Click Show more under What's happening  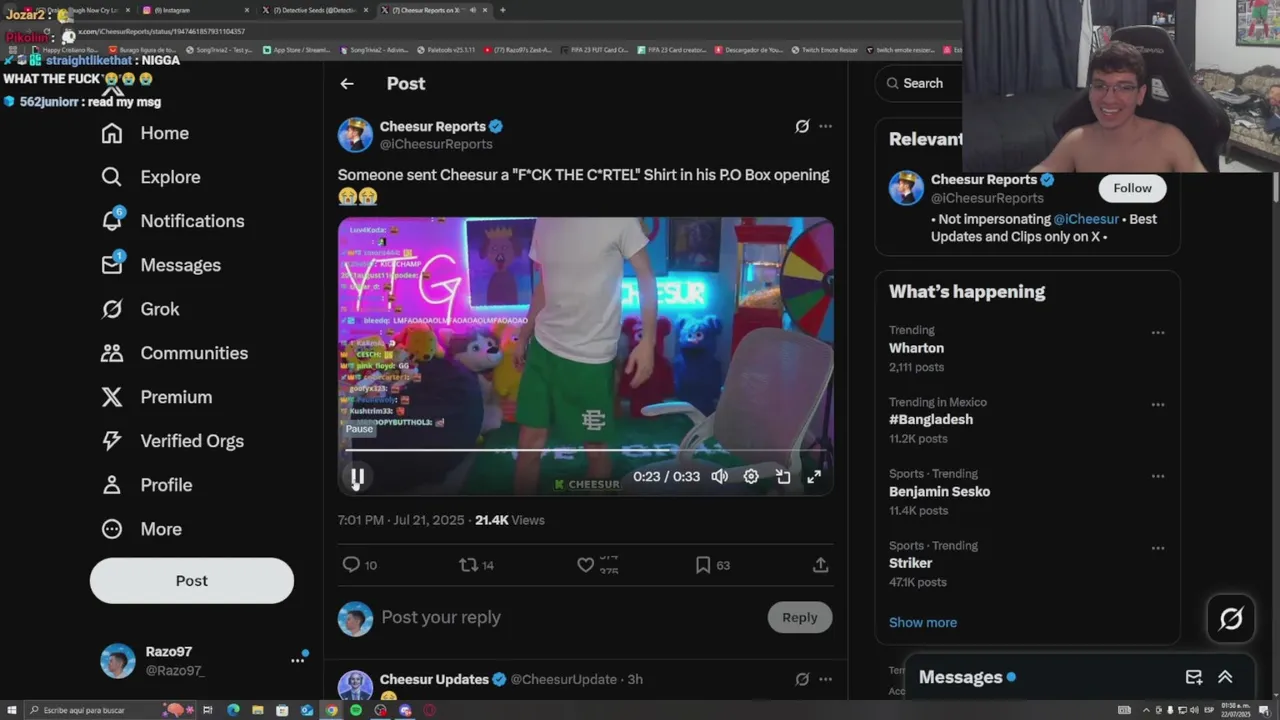coord(923,622)
